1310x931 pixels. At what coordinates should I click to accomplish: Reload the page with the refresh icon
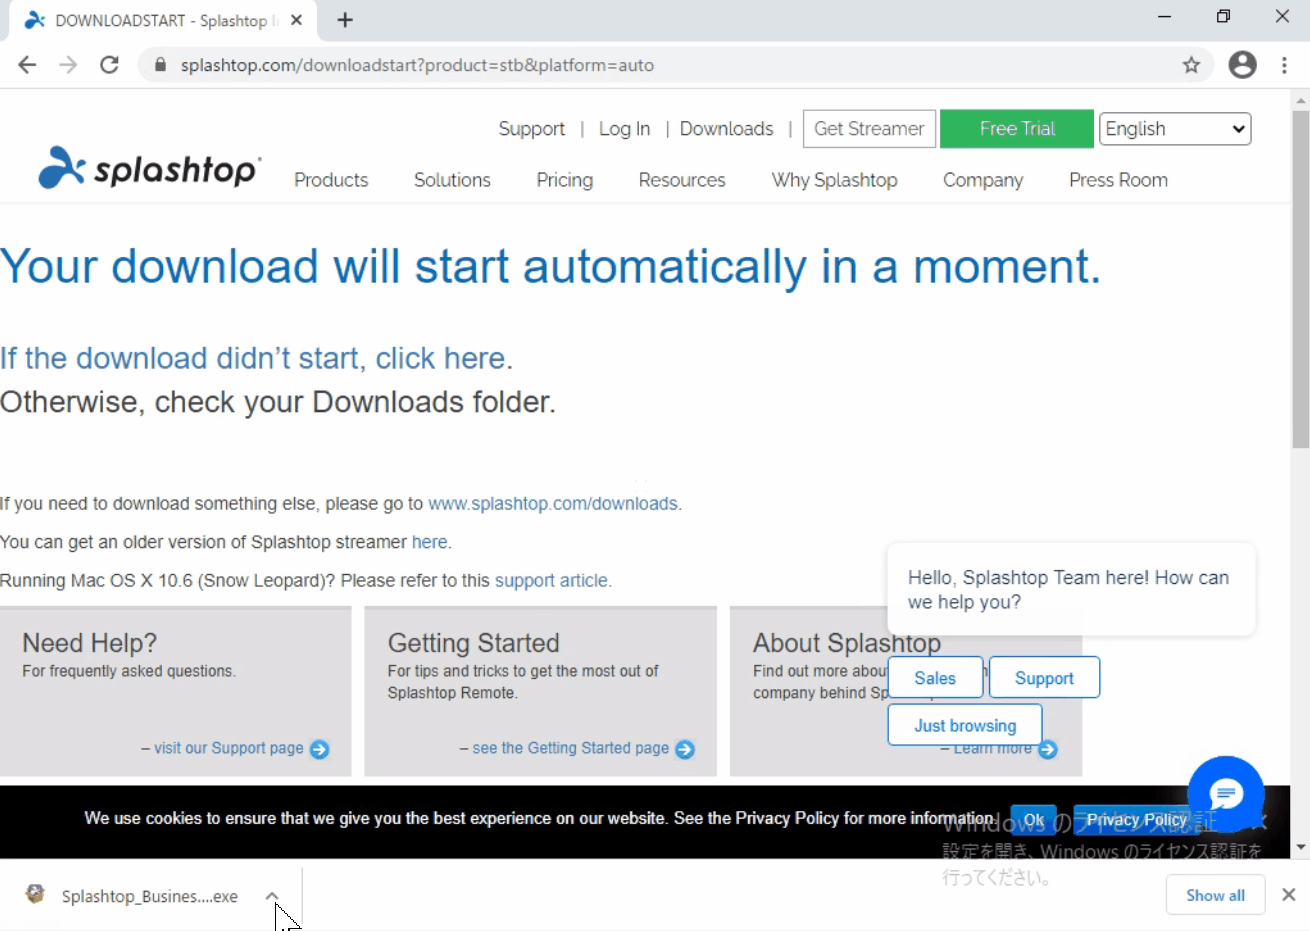click(x=109, y=65)
